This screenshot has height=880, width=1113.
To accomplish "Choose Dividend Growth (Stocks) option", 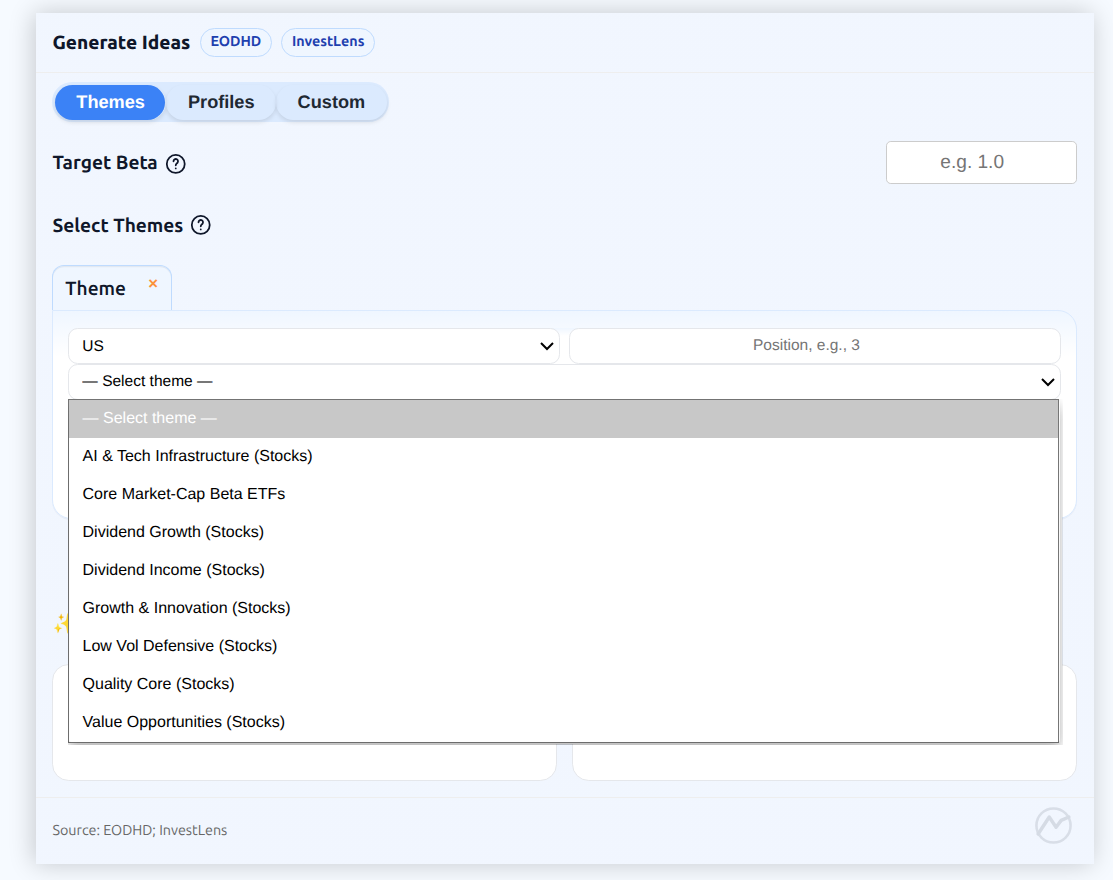I will coord(564,532).
